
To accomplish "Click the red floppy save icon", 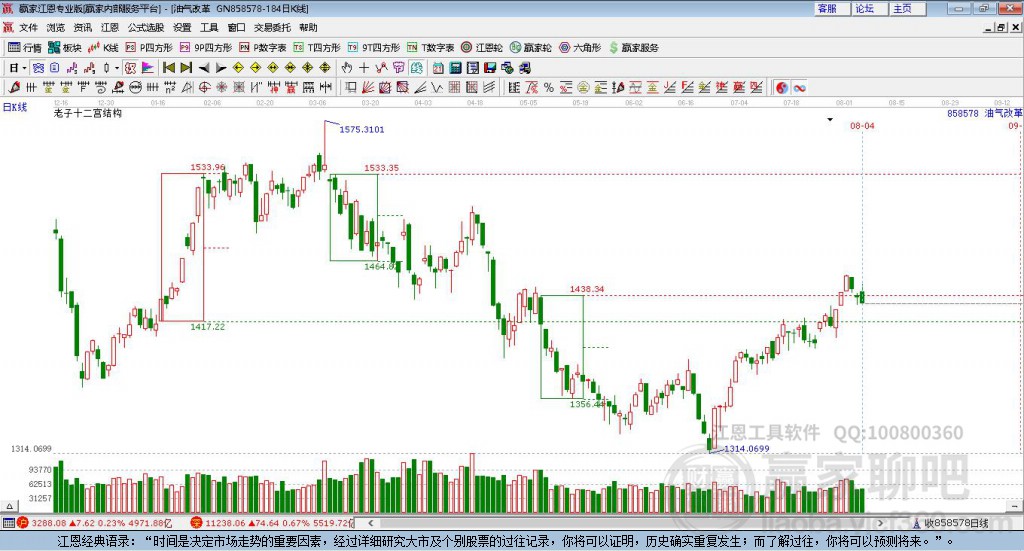I will click(489, 68).
